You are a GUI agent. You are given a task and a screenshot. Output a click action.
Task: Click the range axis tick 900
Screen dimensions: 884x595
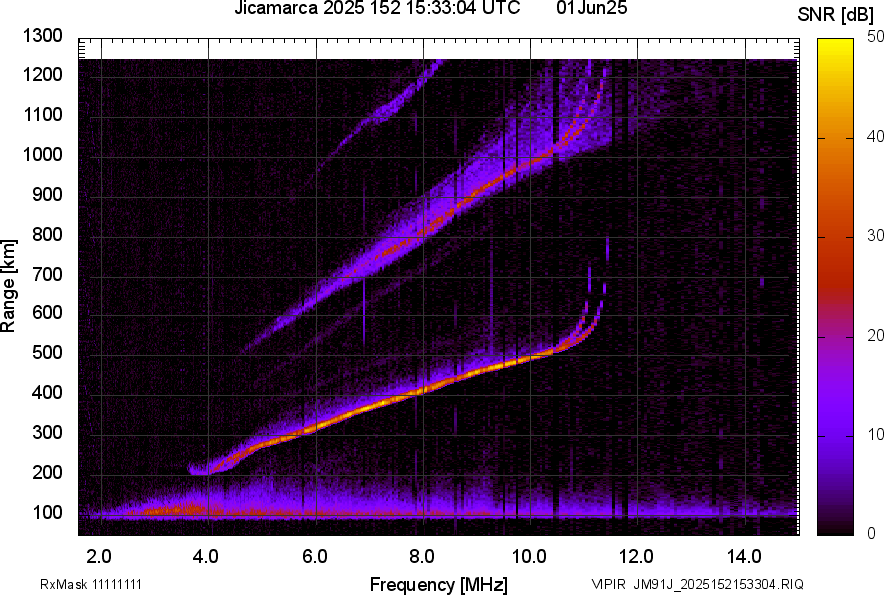coord(47,195)
